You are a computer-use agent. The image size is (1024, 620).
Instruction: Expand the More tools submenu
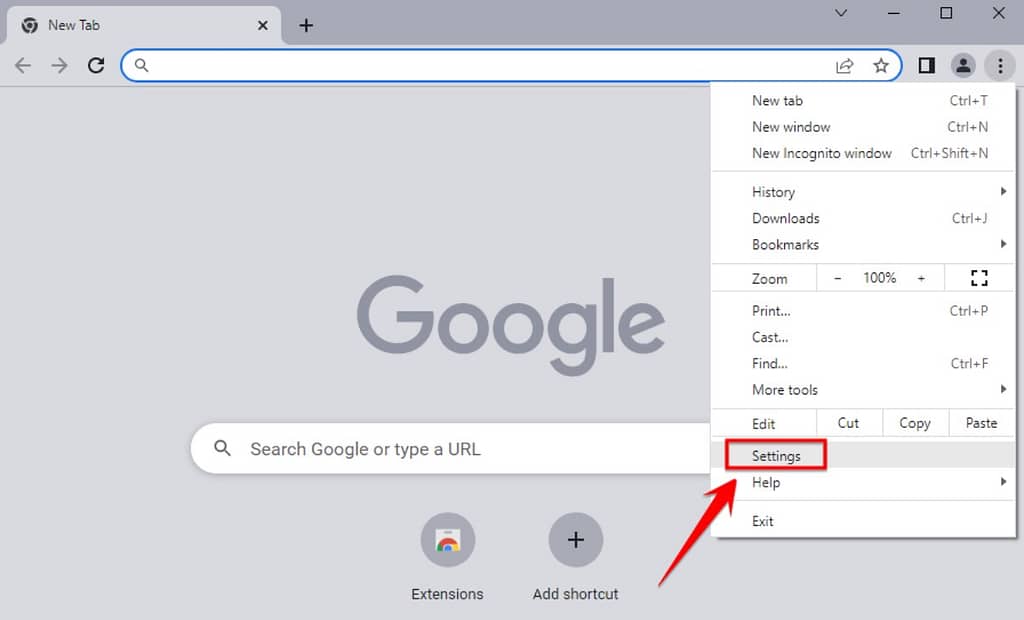(x=863, y=390)
